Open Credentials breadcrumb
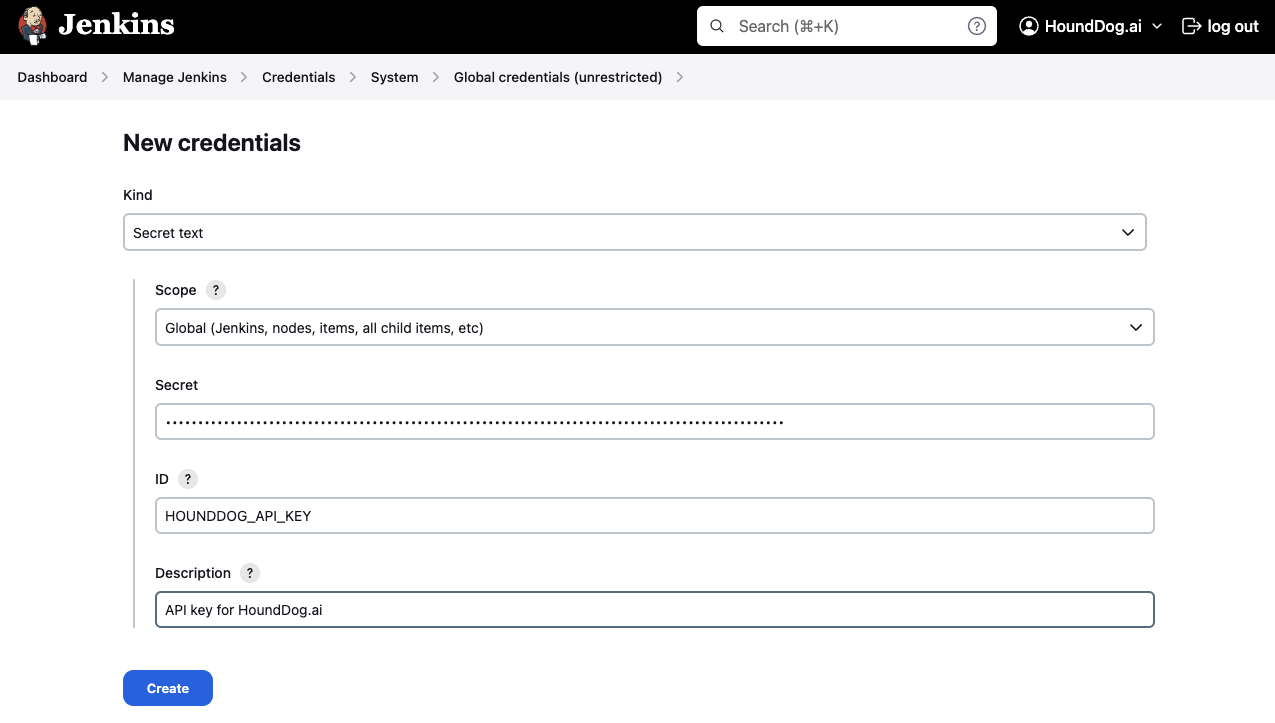This screenshot has height=723, width=1275. 299,77
